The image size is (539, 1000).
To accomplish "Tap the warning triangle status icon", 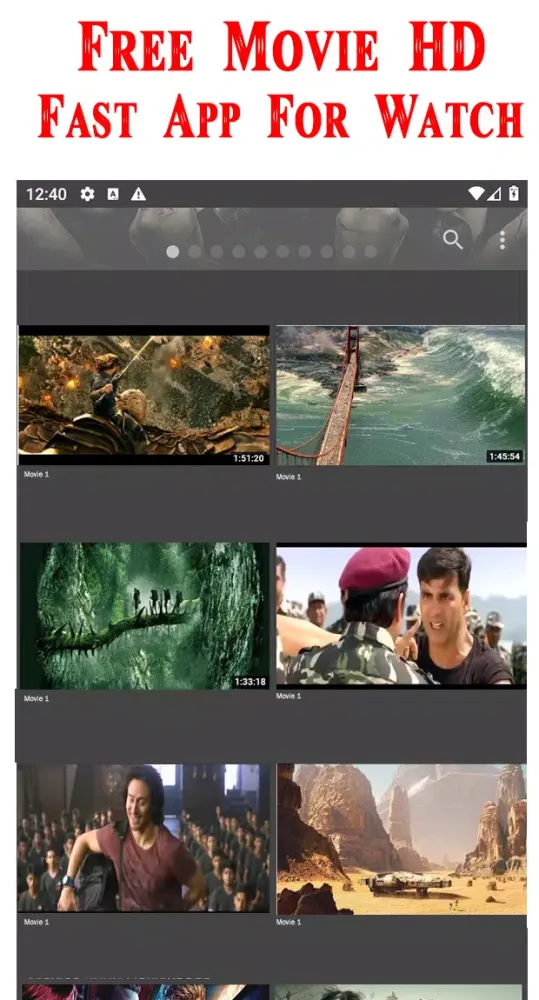I will point(138,194).
